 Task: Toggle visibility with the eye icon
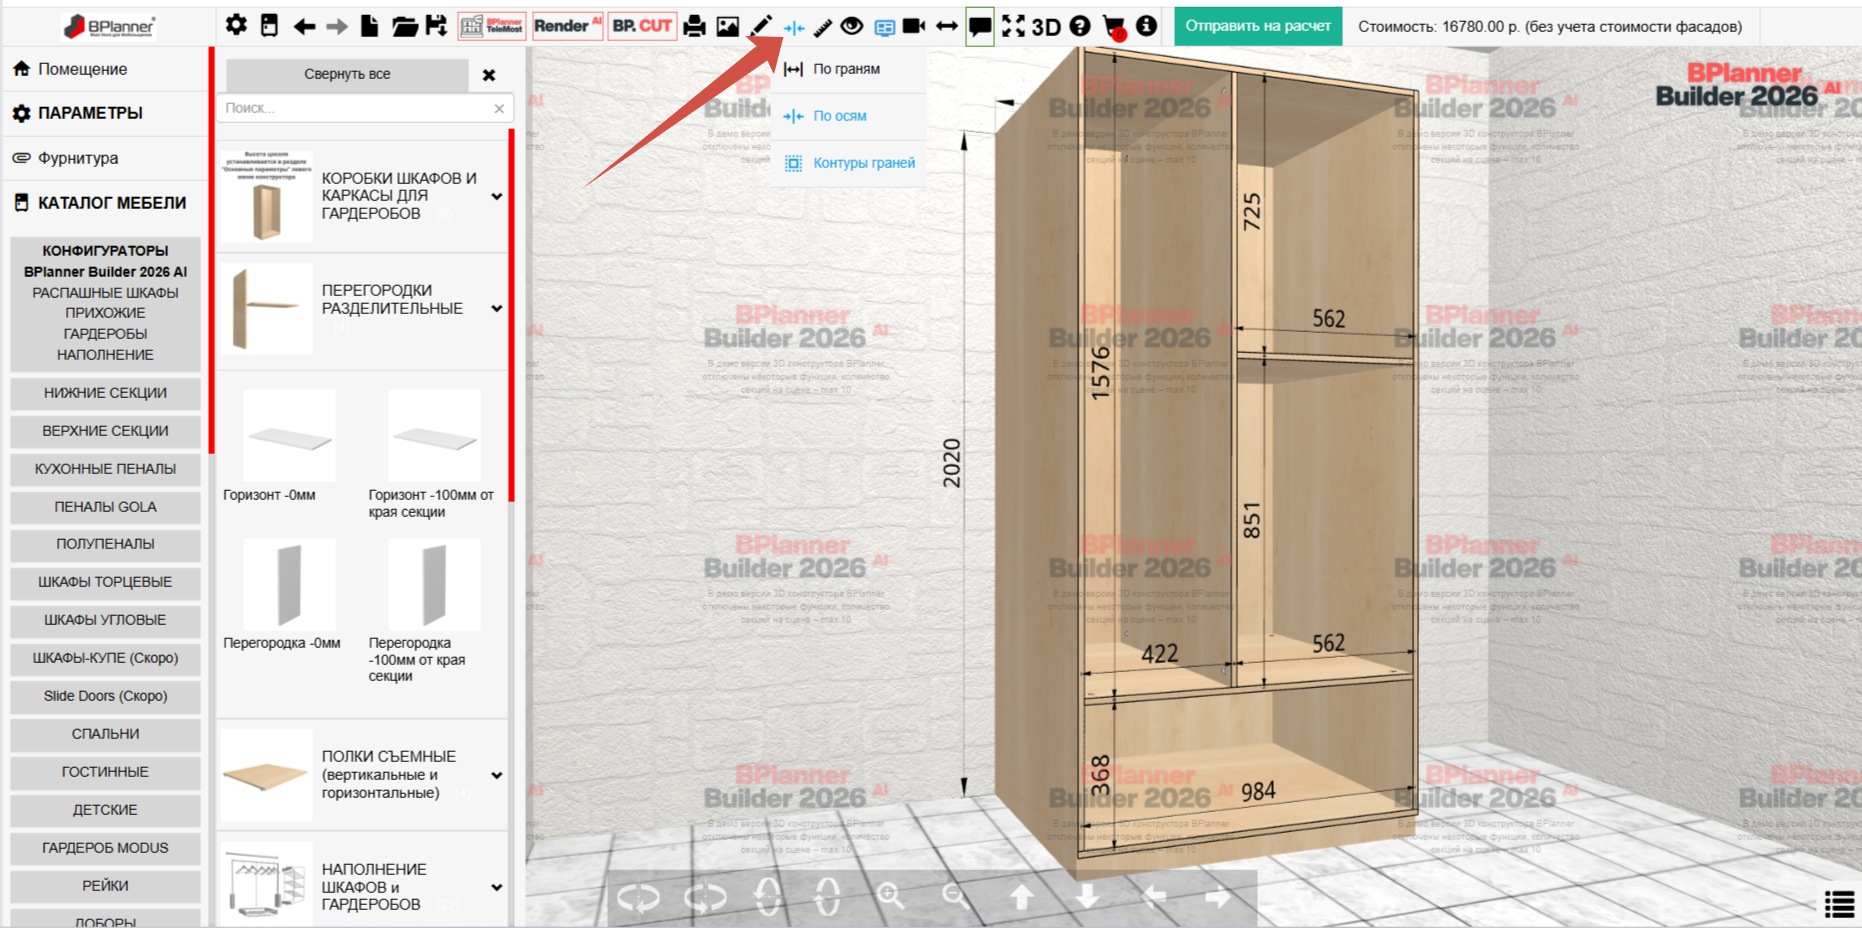click(852, 26)
